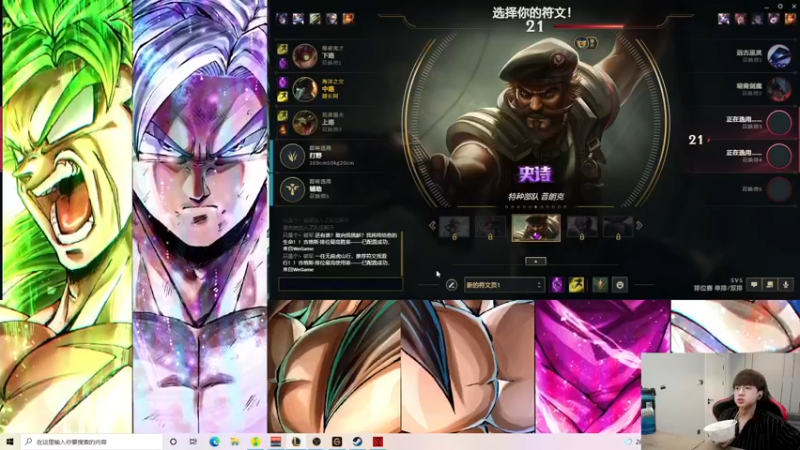The height and width of the screenshot is (450, 800).
Task: Open the rune page edit pencil icon
Action: tap(452, 285)
